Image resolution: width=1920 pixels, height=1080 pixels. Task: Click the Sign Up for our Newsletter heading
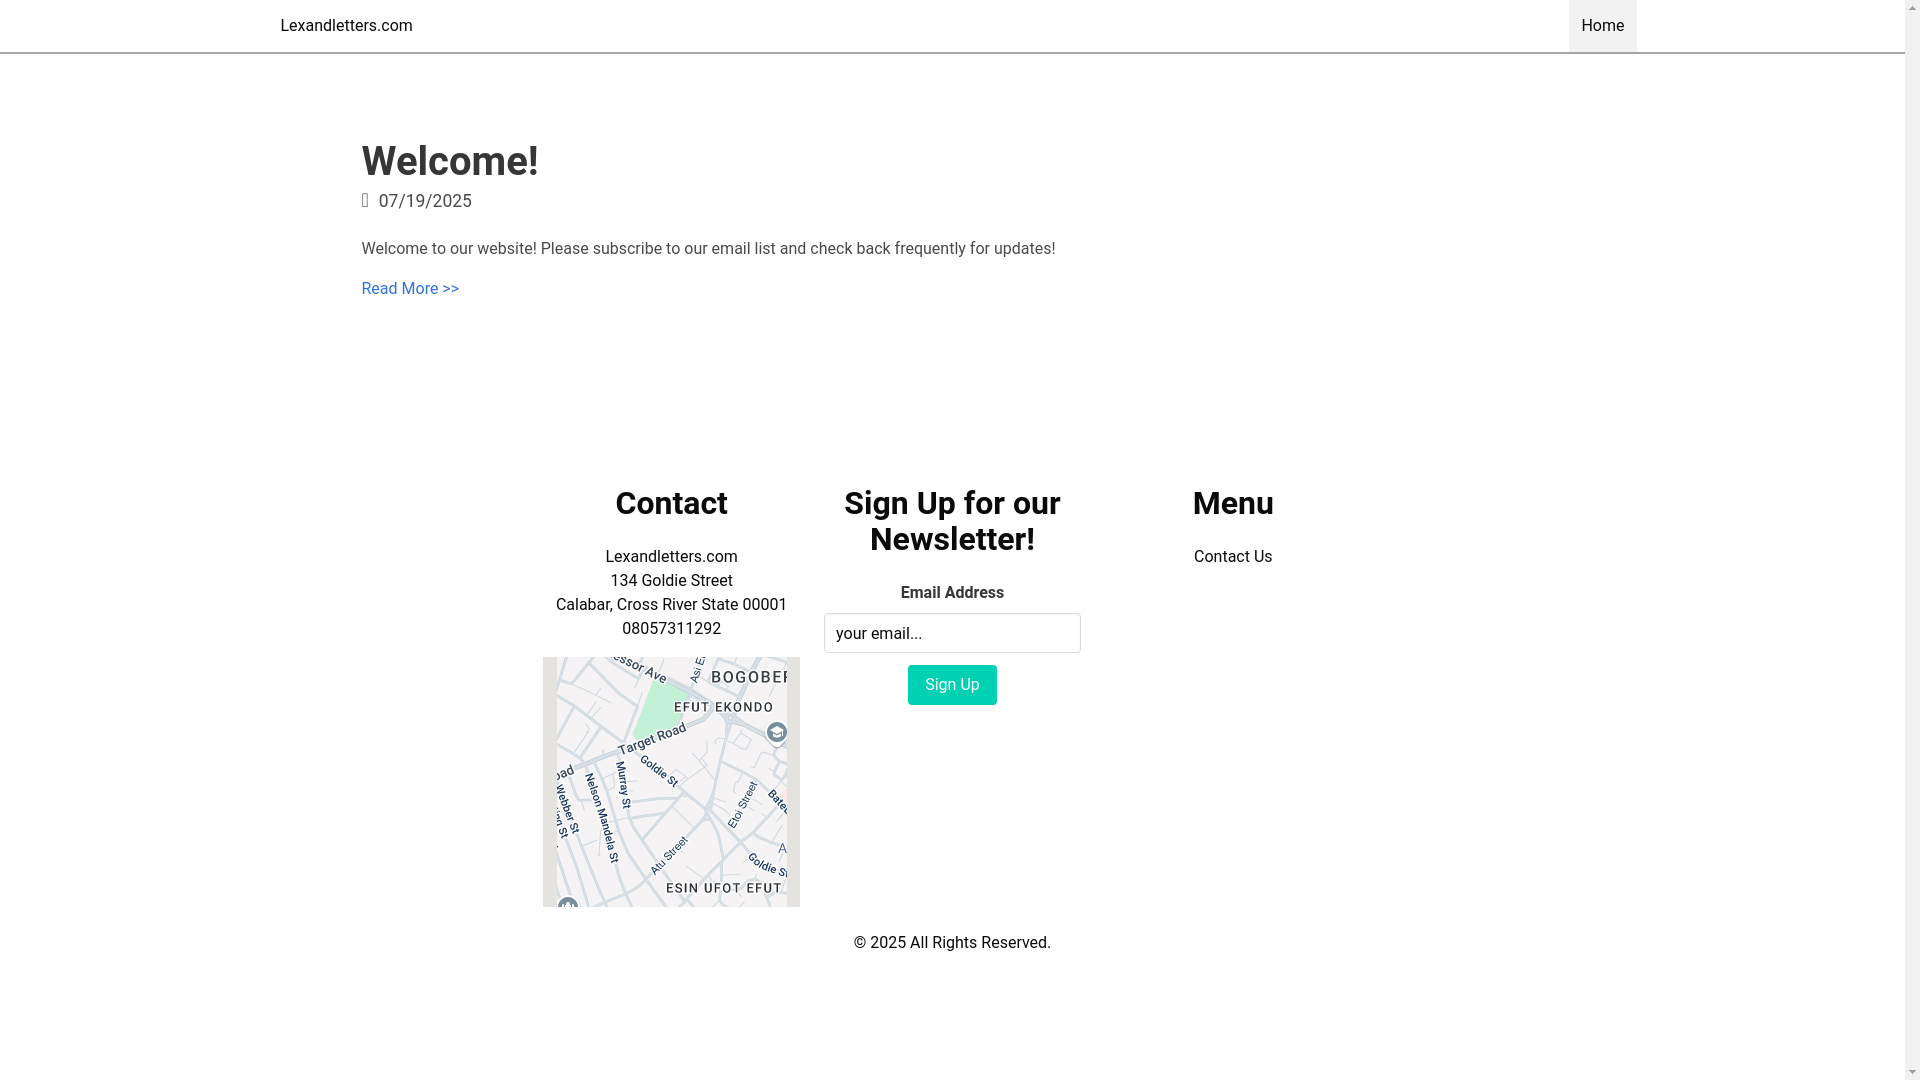[952, 521]
